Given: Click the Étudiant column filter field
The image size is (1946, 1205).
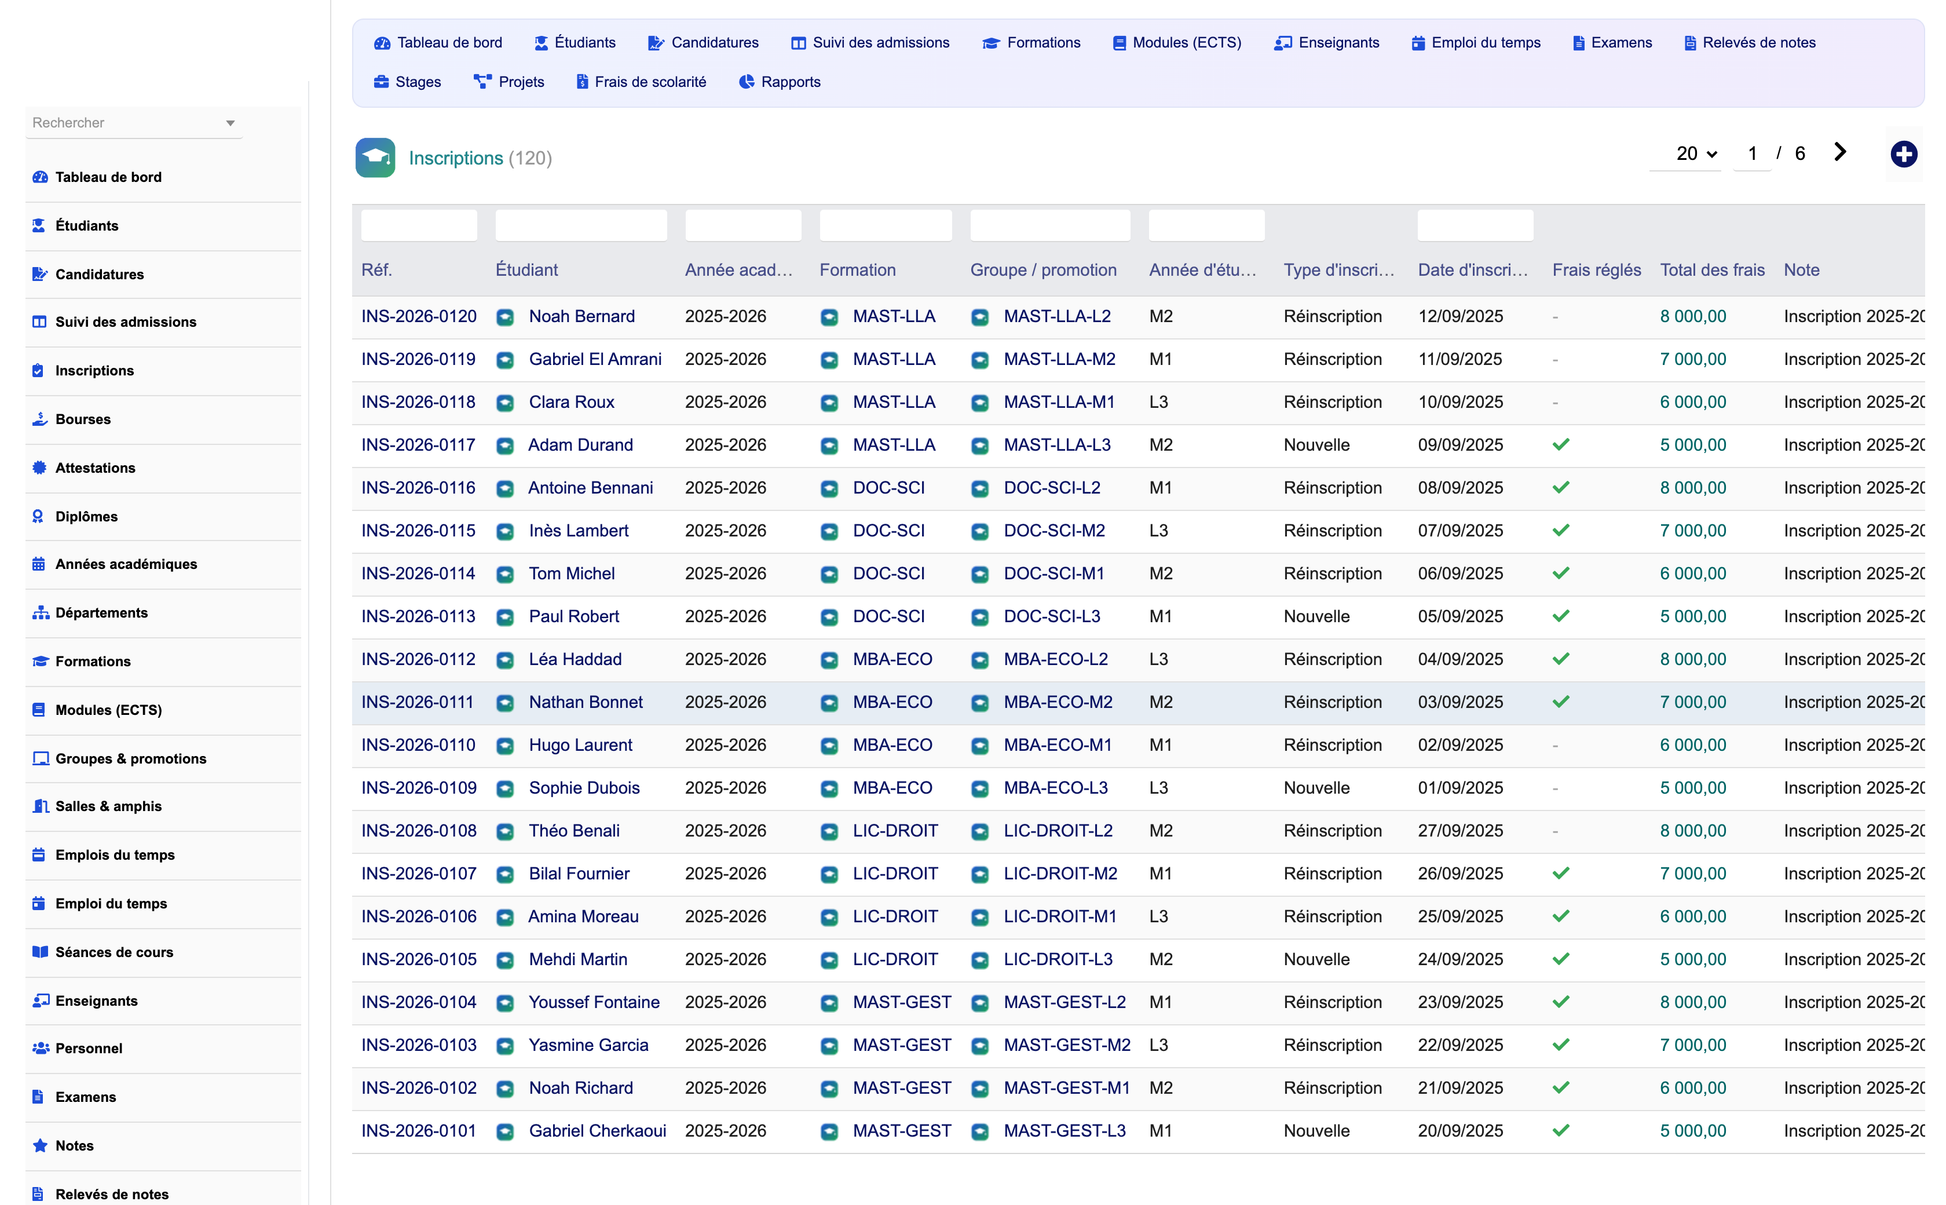Looking at the screenshot, I should tap(581, 225).
